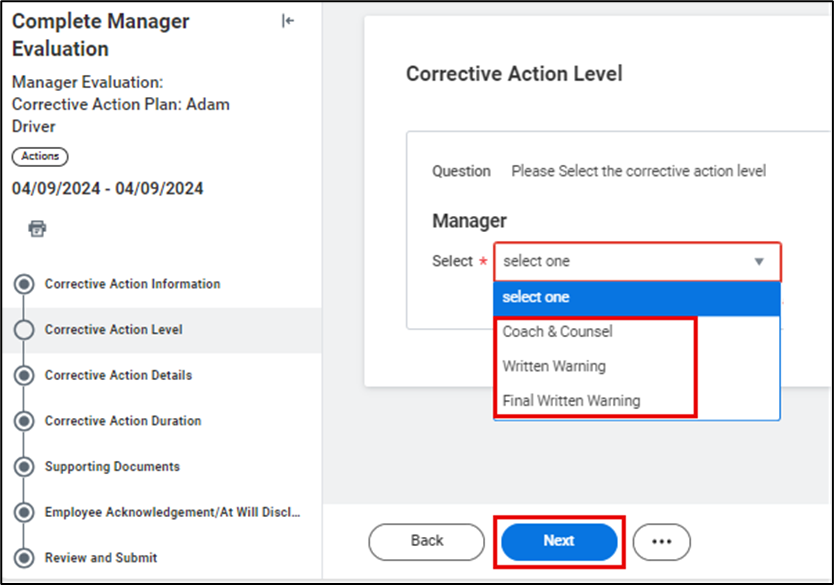Click the highlighted select one option
Screen dimensions: 834x585
pos(537,297)
